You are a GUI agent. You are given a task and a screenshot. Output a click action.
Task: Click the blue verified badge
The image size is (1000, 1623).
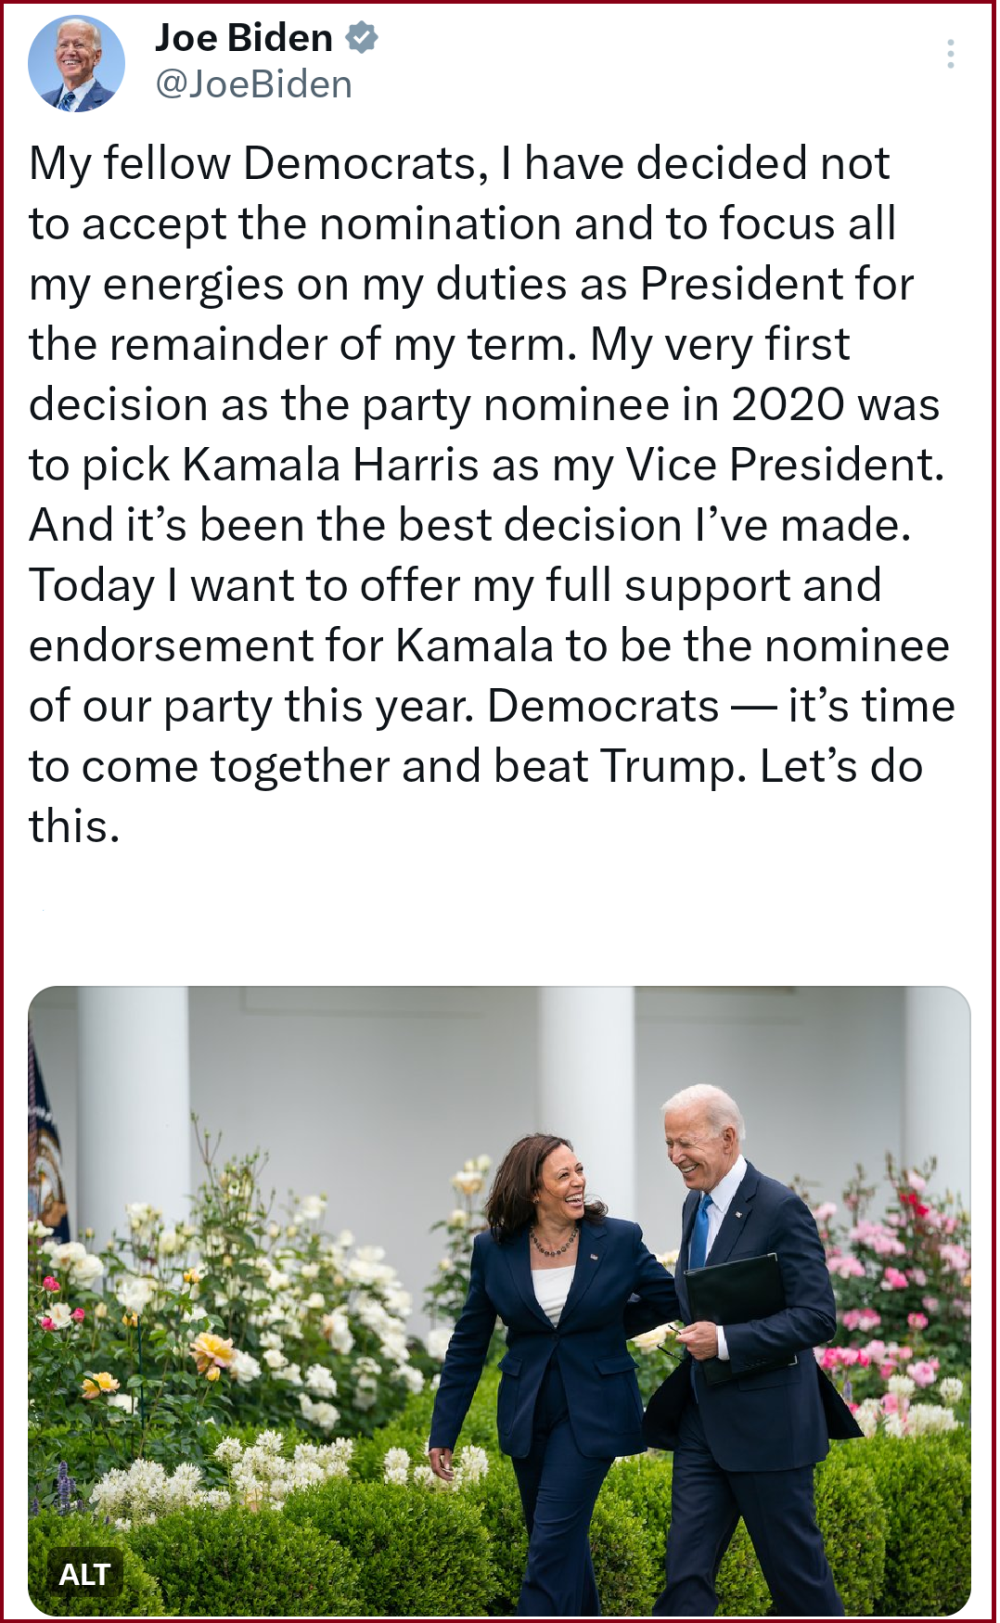[x=361, y=38]
